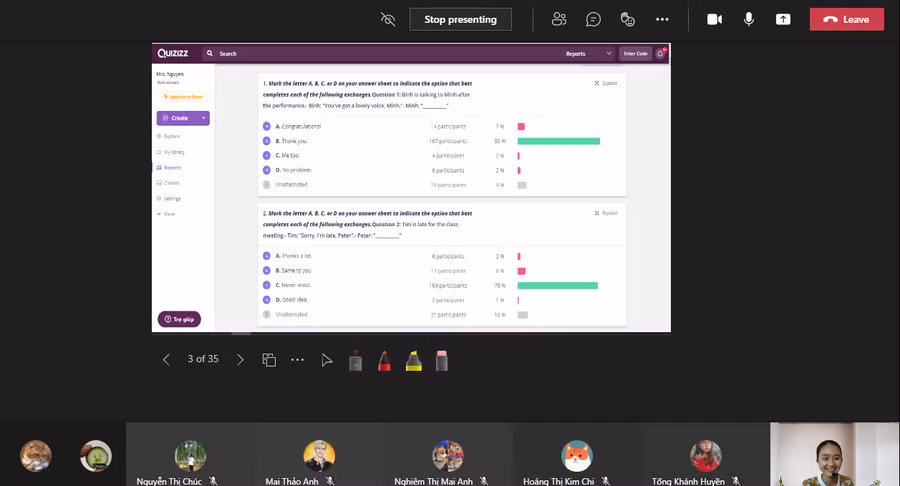Image resolution: width=900 pixels, height=486 pixels.
Task: Toggle the camera on or off
Action: [714, 19]
